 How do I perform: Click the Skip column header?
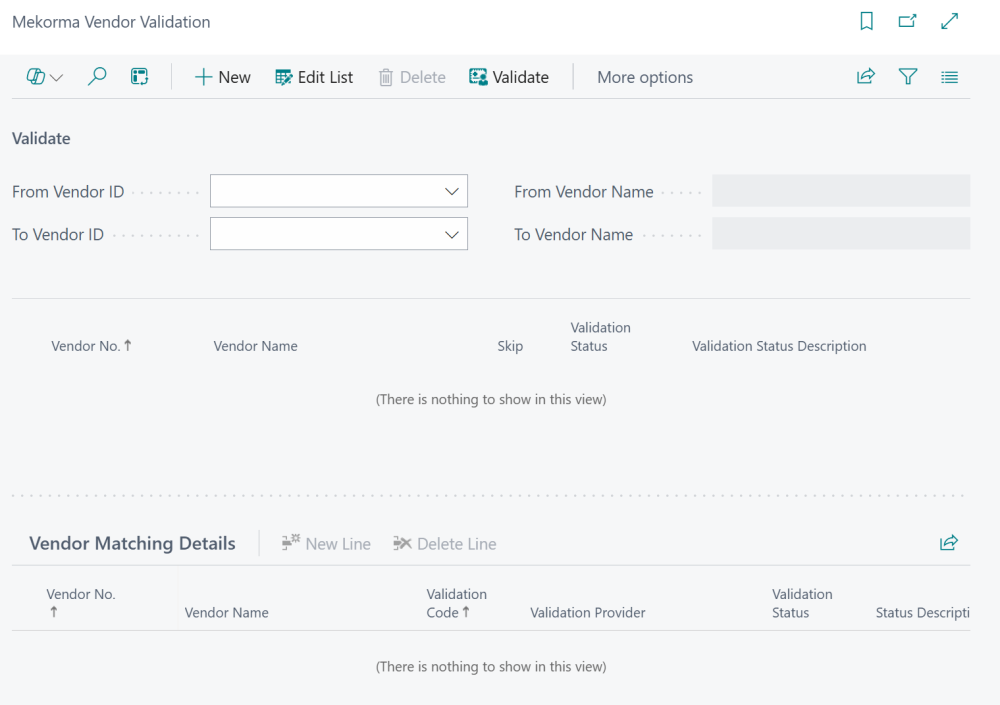tap(510, 345)
